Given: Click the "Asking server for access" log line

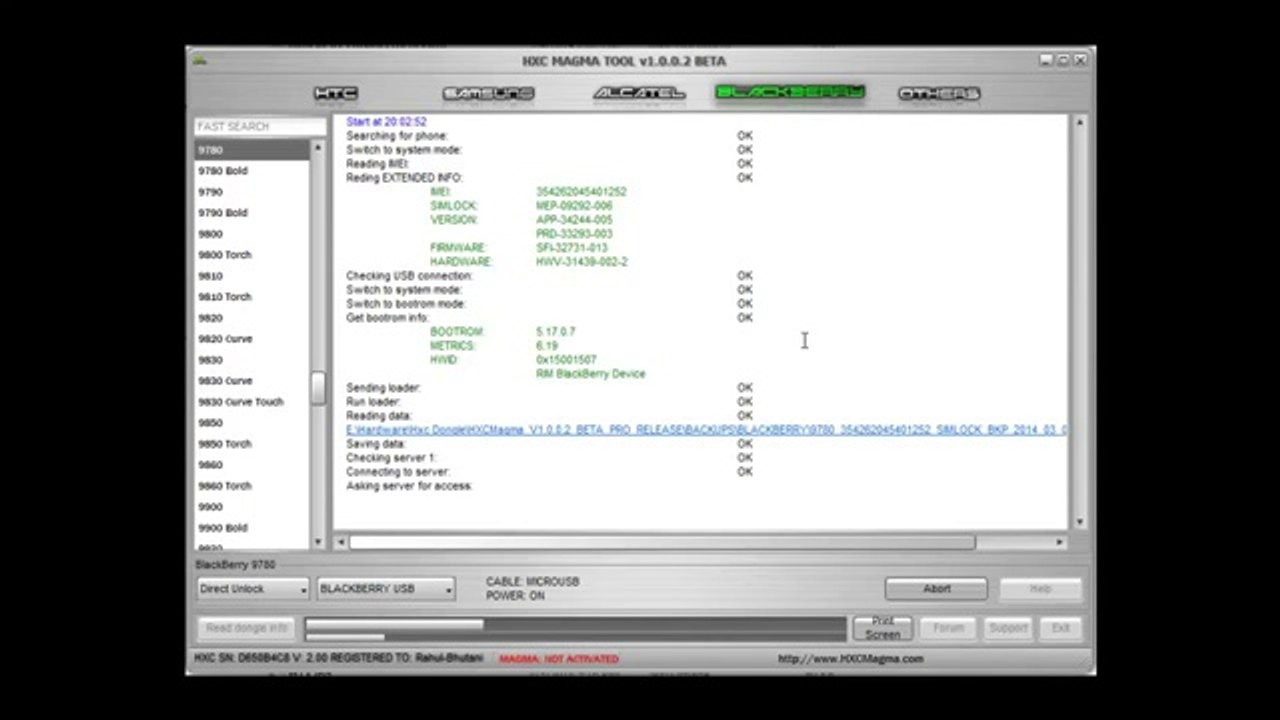Looking at the screenshot, I should [409, 486].
